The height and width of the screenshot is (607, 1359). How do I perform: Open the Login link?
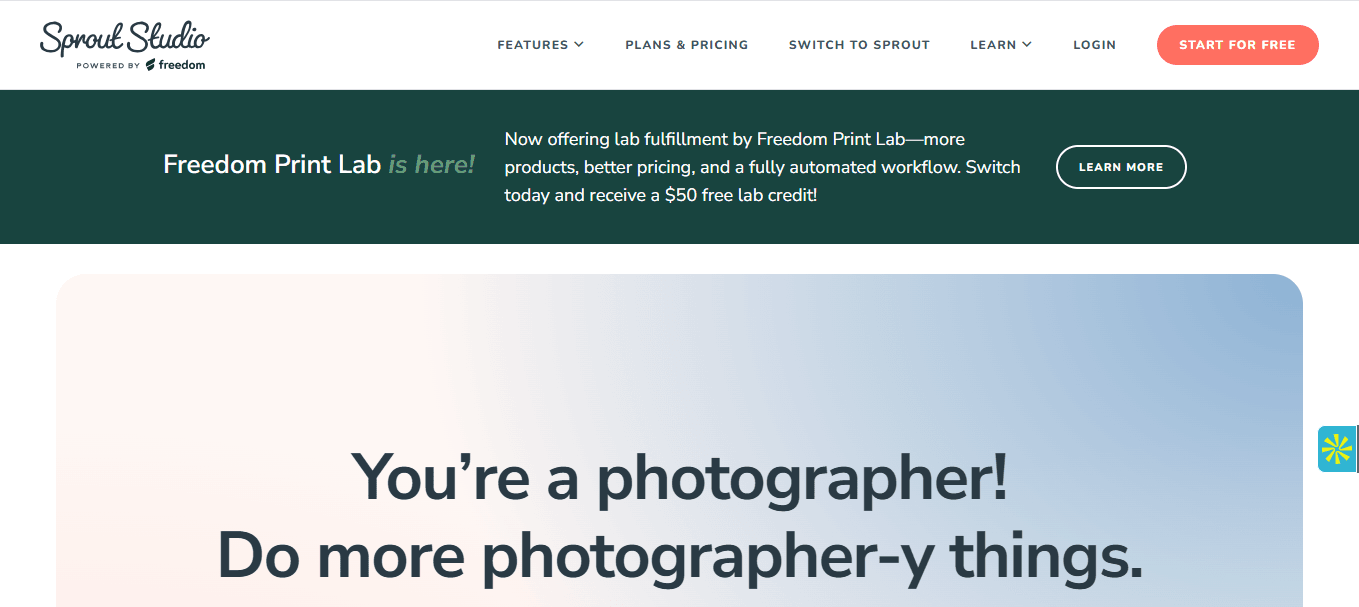1094,45
